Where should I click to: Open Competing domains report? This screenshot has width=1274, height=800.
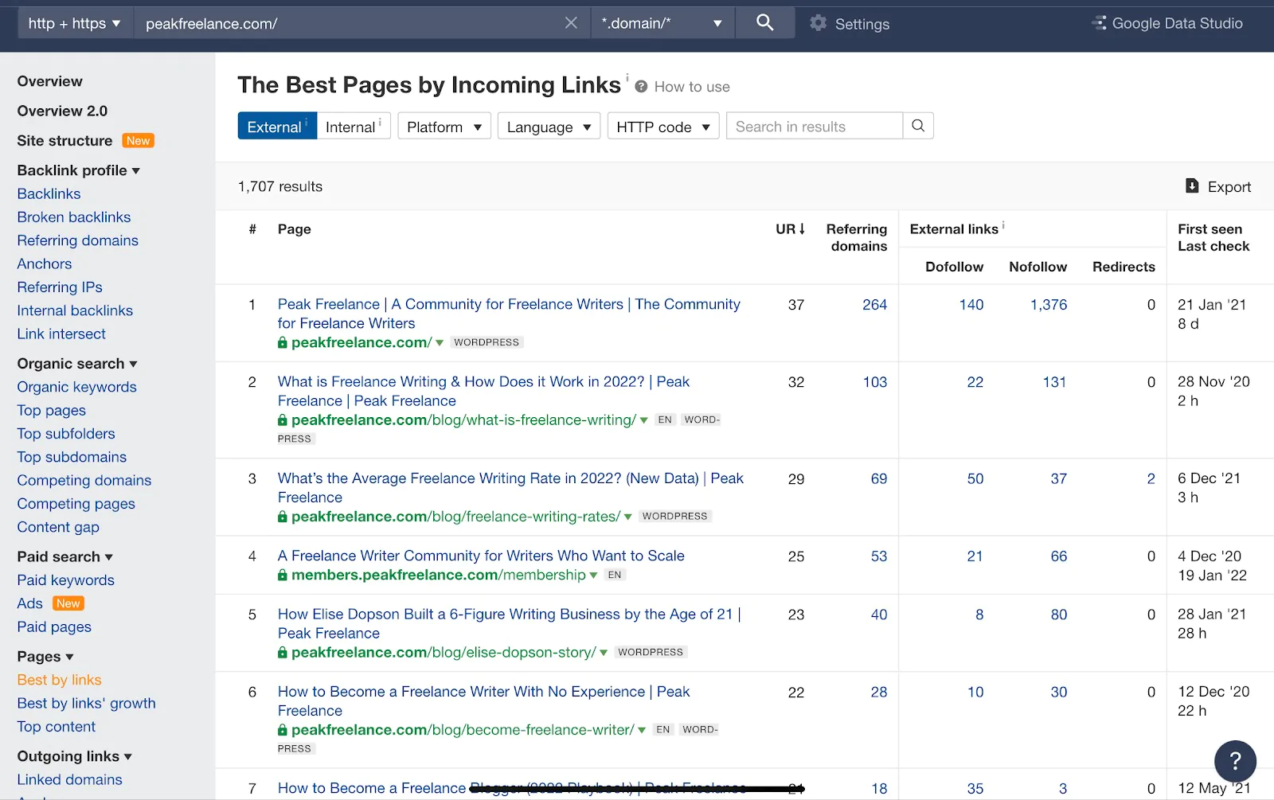[x=84, y=480]
